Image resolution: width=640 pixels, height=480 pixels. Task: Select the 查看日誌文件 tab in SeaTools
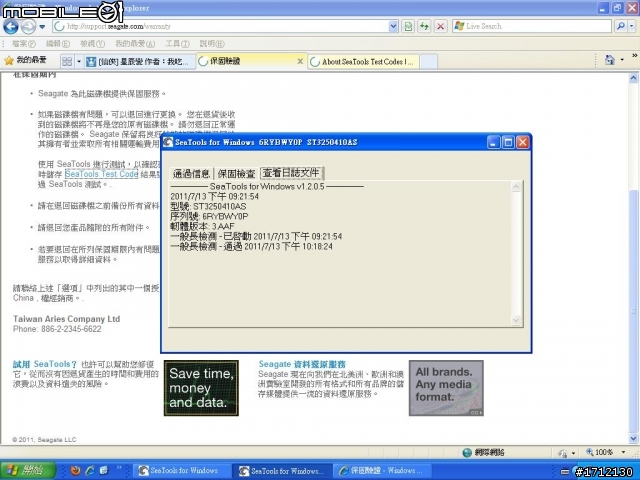(291, 173)
